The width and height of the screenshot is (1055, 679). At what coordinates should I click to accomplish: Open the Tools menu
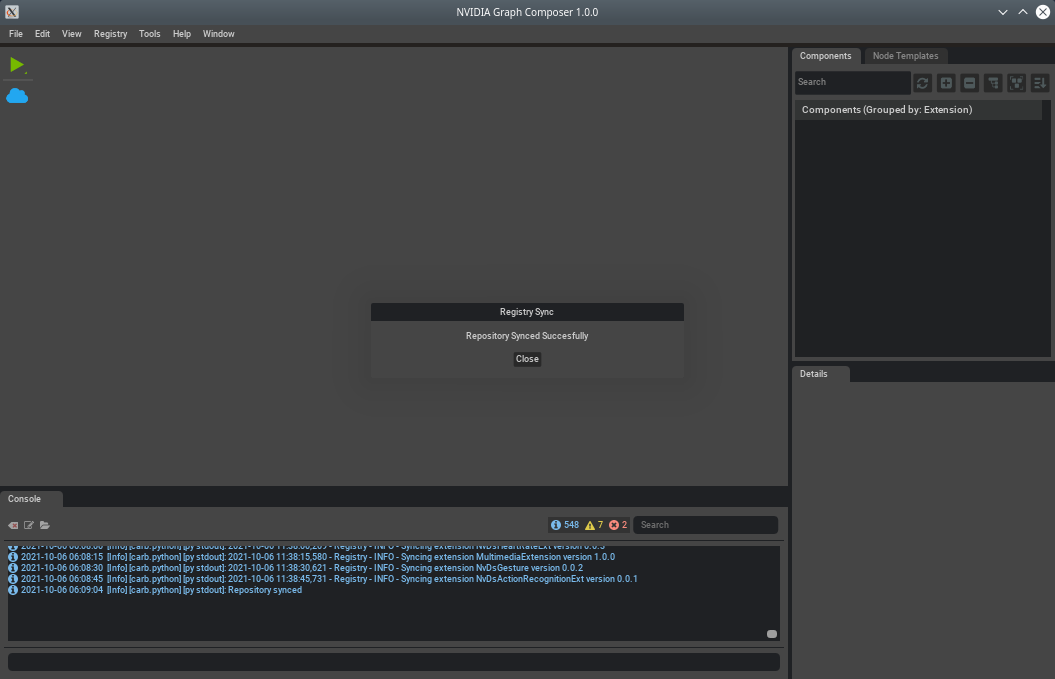click(x=149, y=34)
